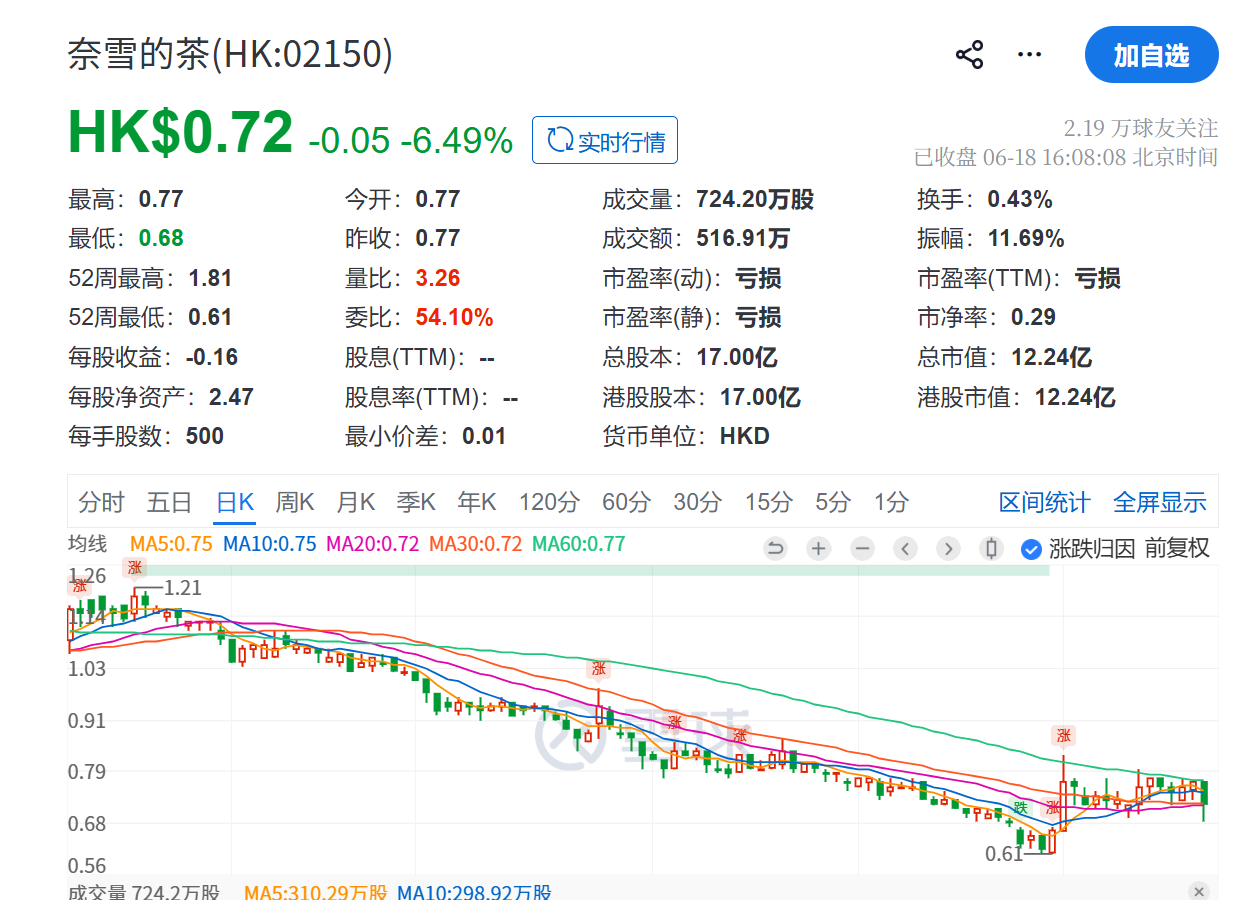This screenshot has height=900, width=1256.
Task: Click the candlestick style icon
Action: click(x=992, y=548)
